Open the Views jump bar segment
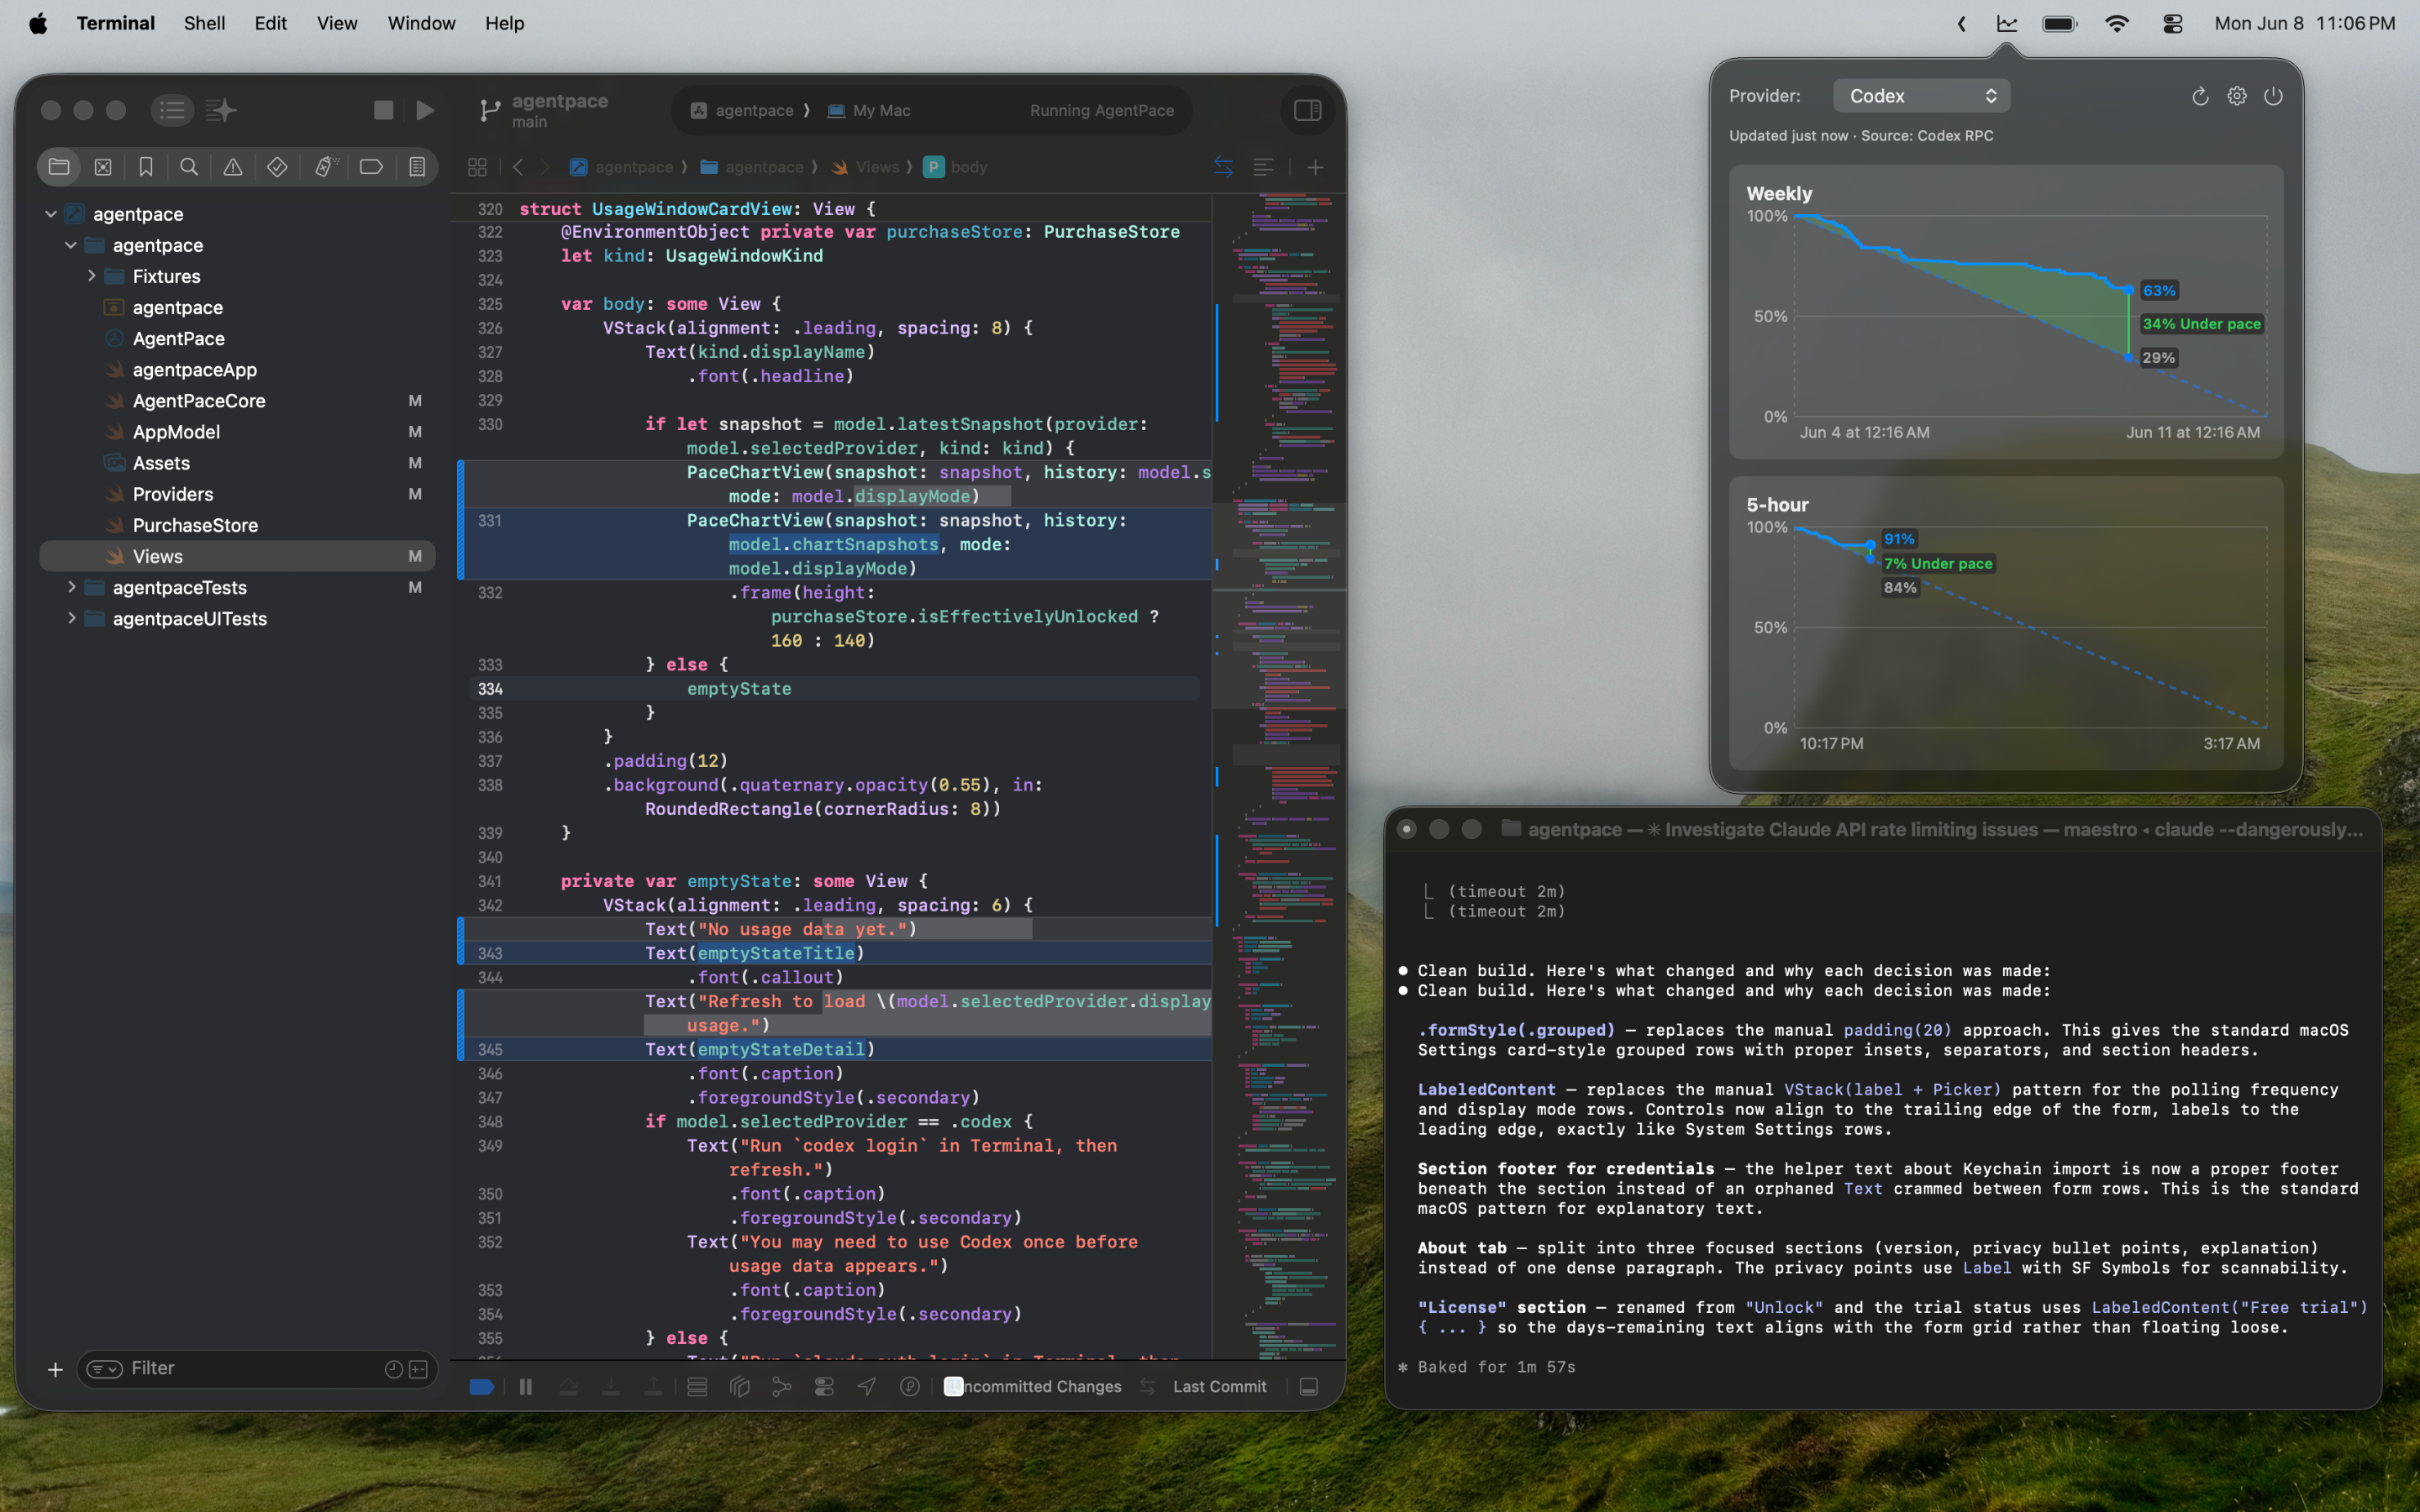The height and width of the screenshot is (1512, 2420). tap(866, 167)
